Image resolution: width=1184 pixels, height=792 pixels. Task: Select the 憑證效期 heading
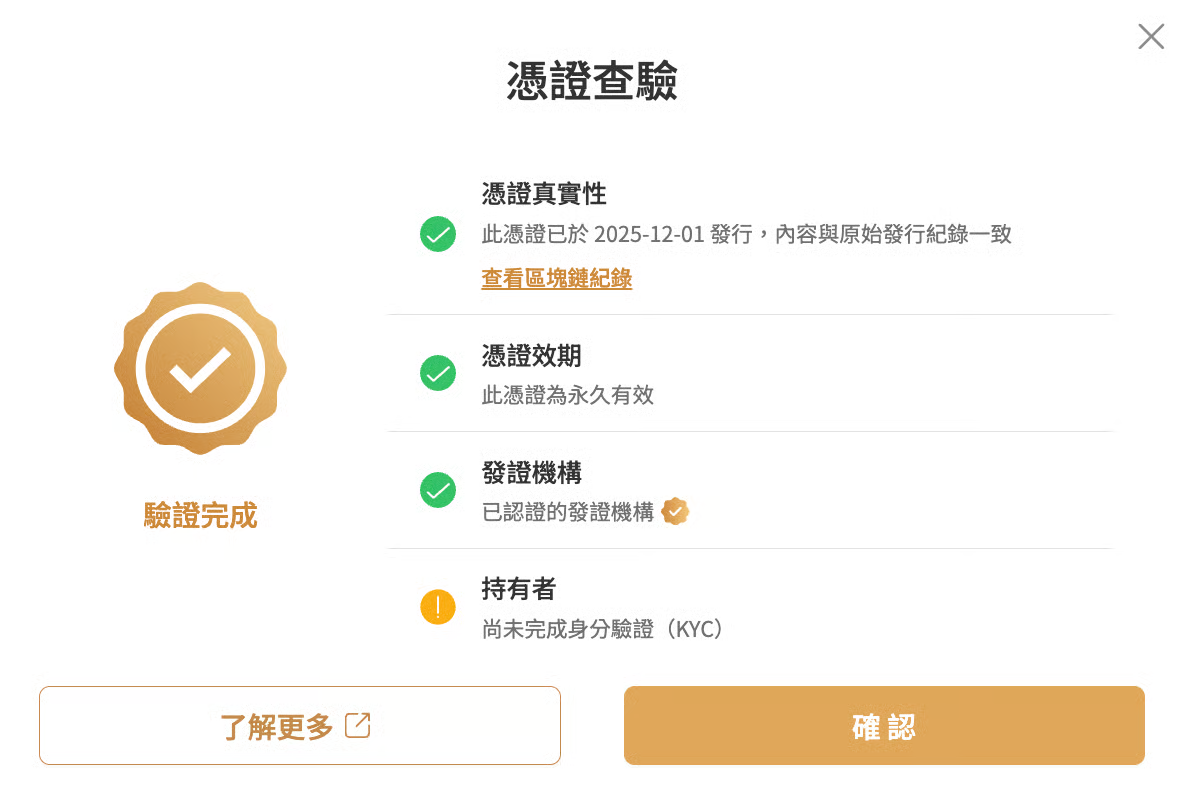[531, 356]
